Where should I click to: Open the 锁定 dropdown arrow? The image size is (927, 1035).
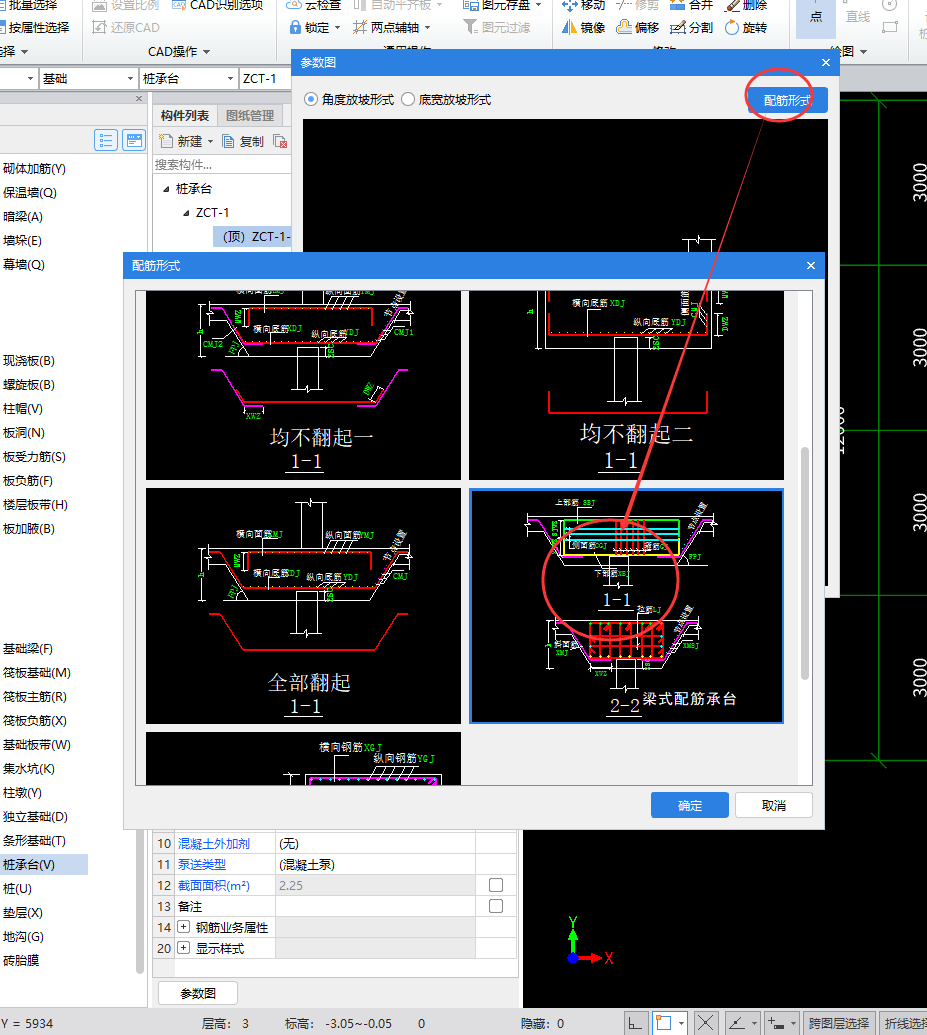click(337, 28)
